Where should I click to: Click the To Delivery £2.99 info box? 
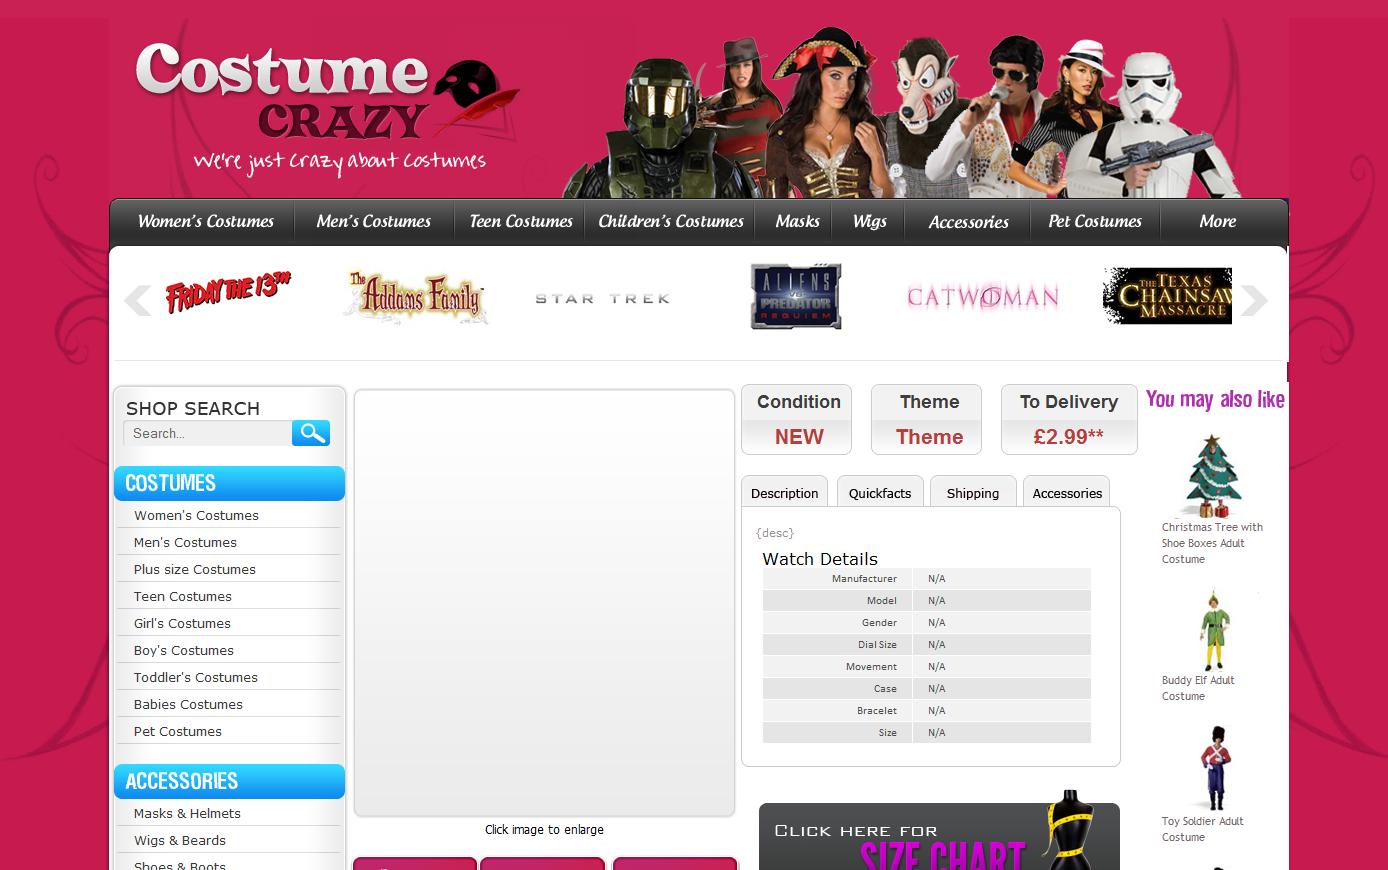coord(1069,419)
